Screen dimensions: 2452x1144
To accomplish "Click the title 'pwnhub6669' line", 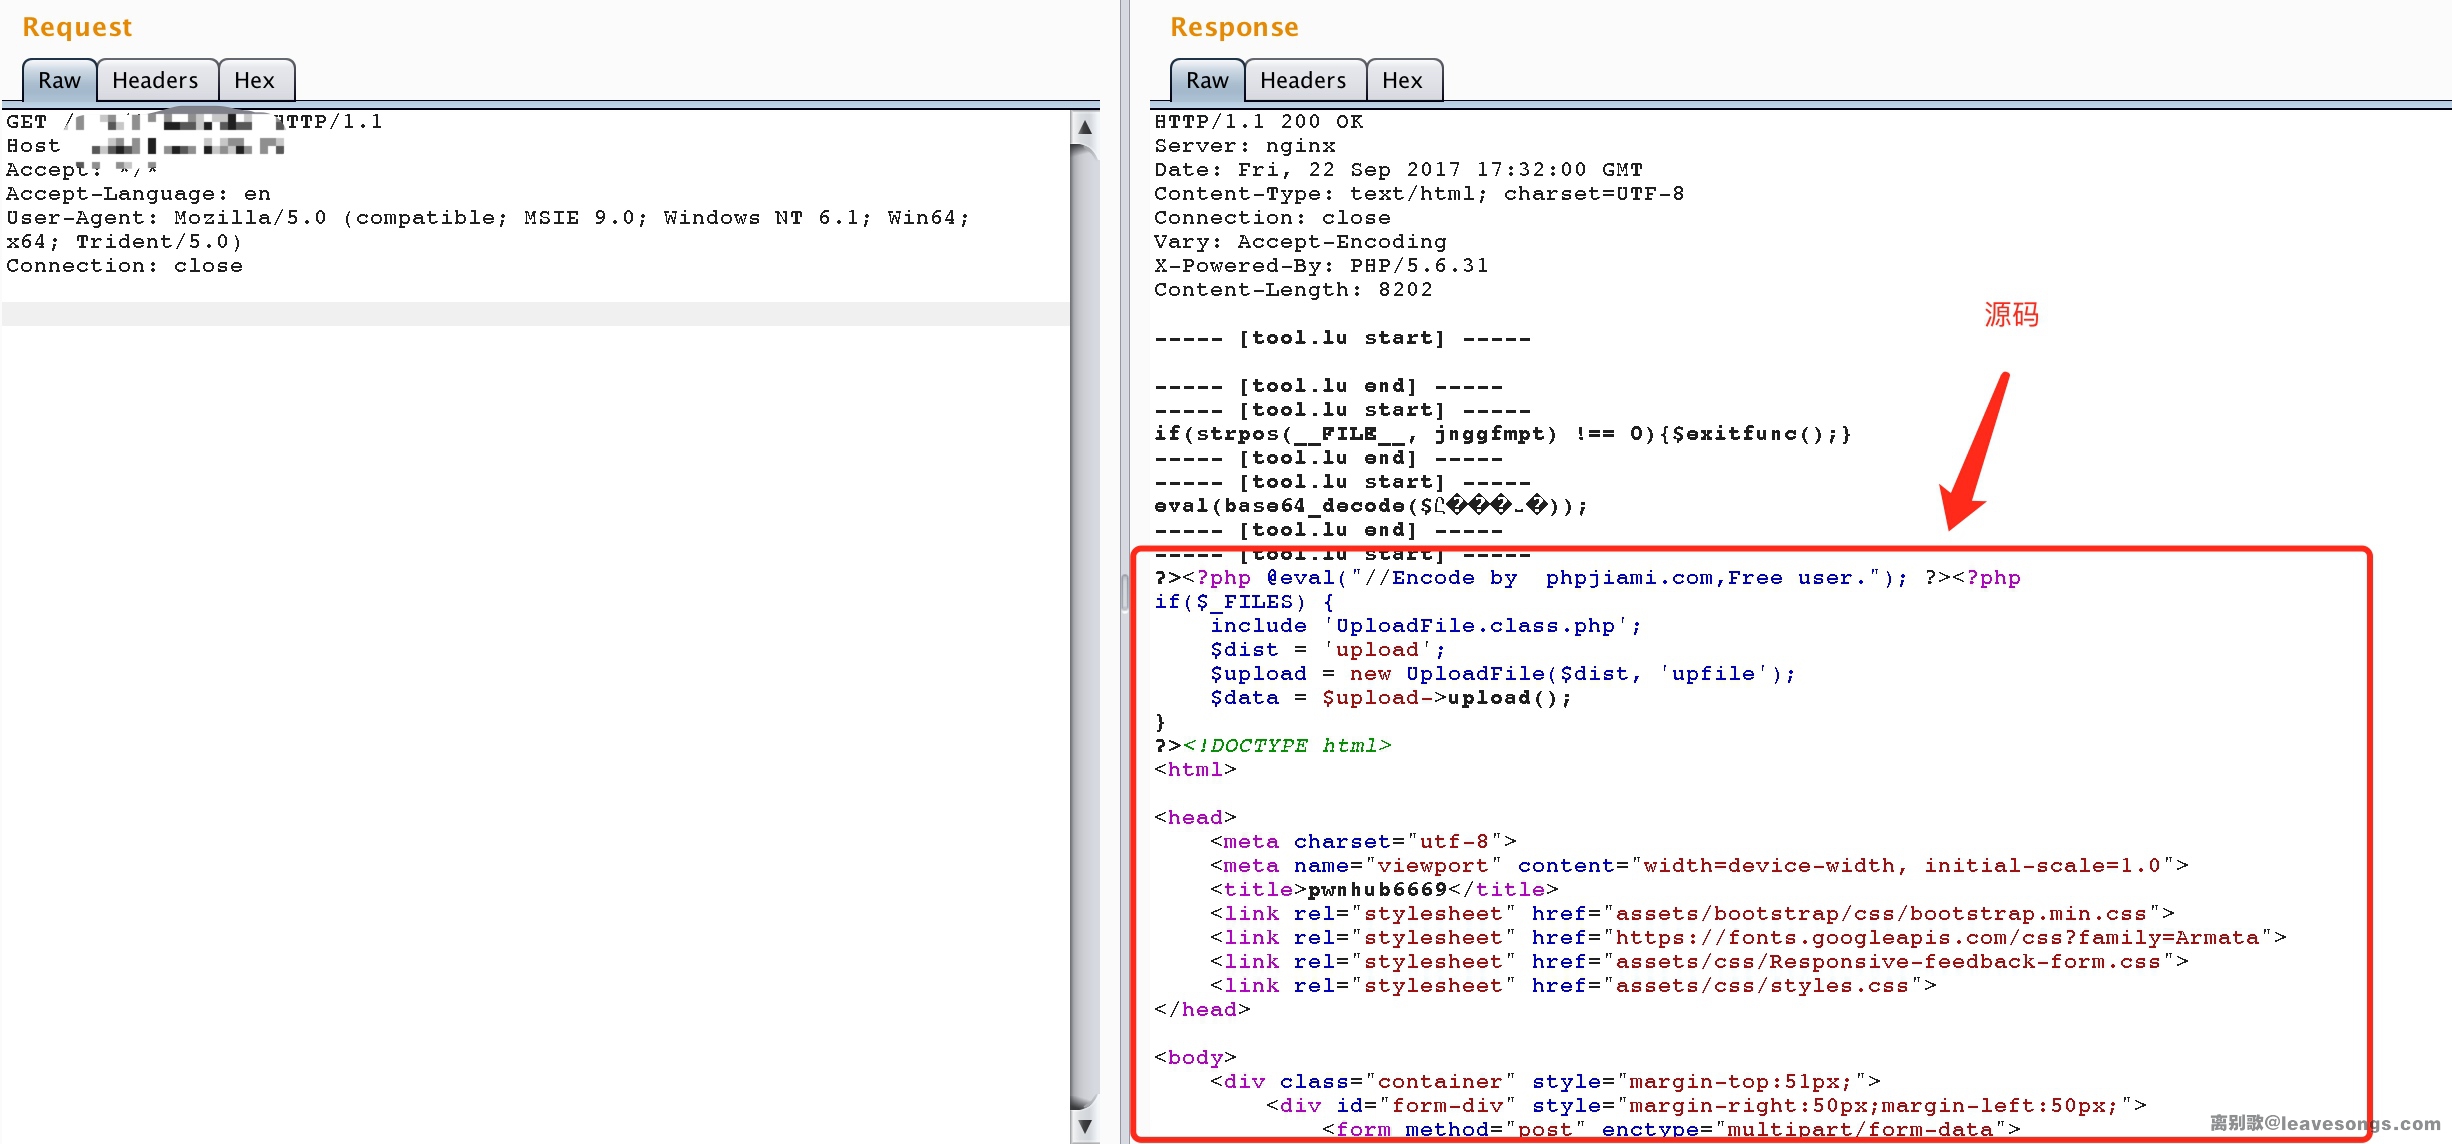I will pos(1384,890).
